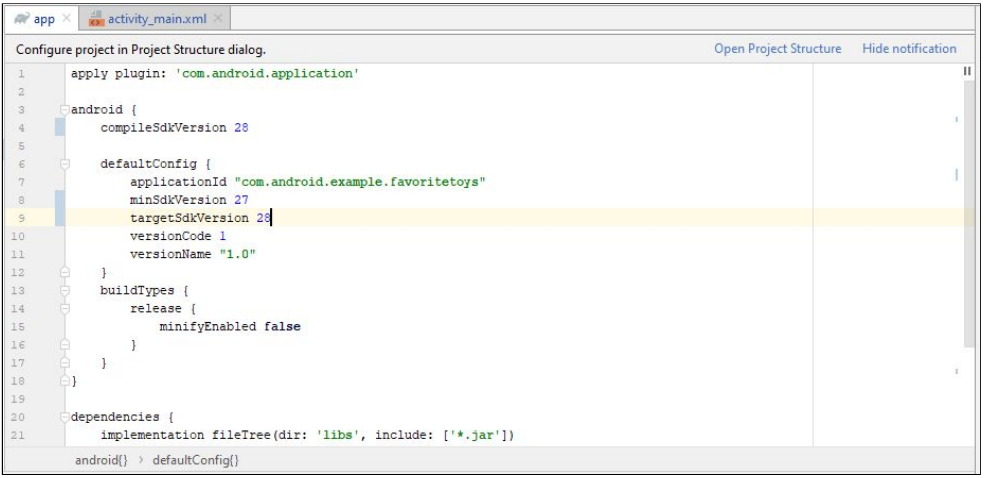Image resolution: width=986 pixels, height=478 pixels.
Task: Close the app editor tab
Action: (67, 19)
